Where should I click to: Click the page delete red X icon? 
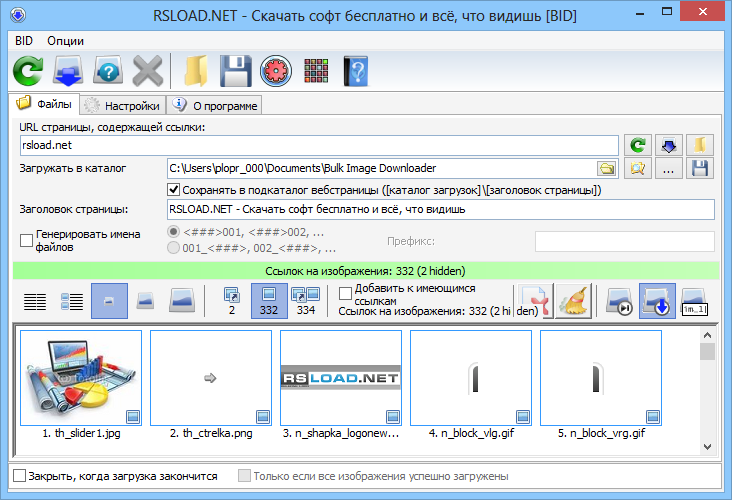click(535, 301)
